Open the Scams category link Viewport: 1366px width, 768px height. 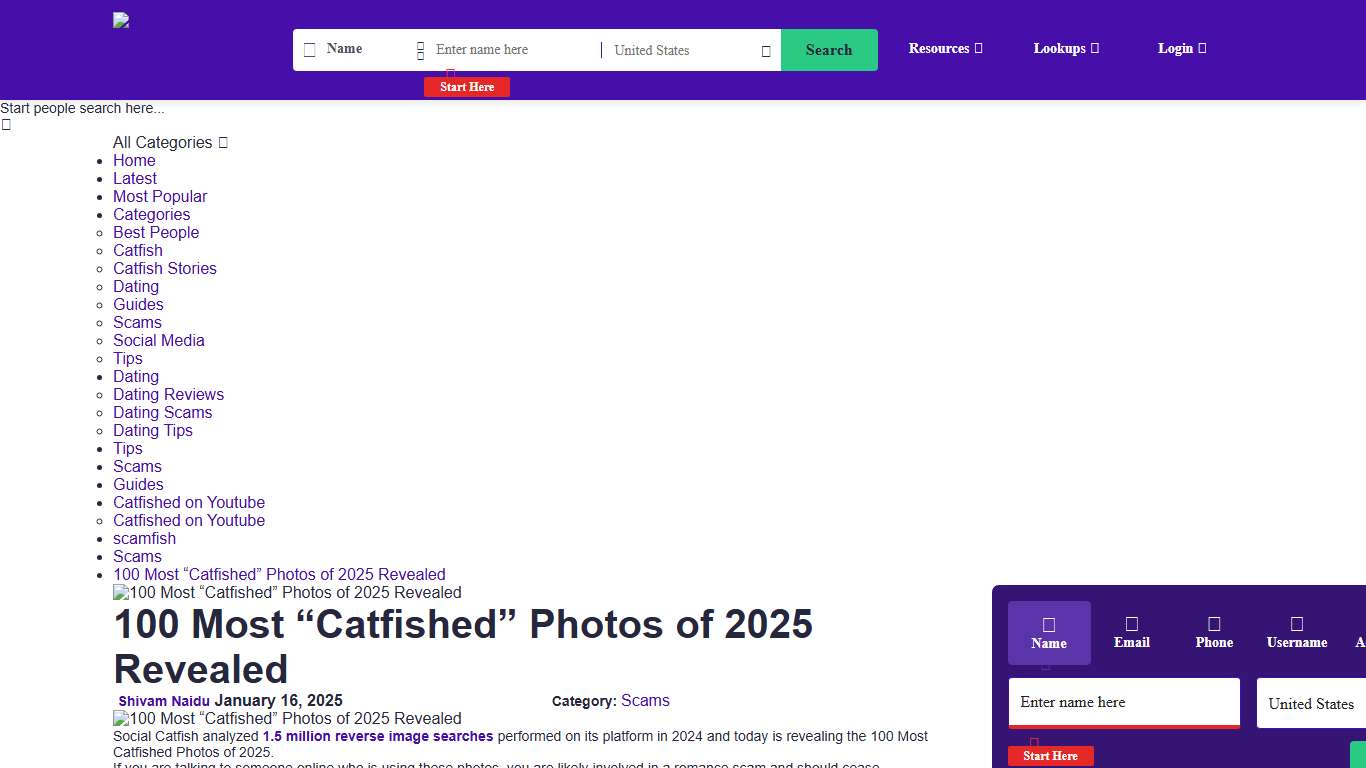(x=645, y=700)
